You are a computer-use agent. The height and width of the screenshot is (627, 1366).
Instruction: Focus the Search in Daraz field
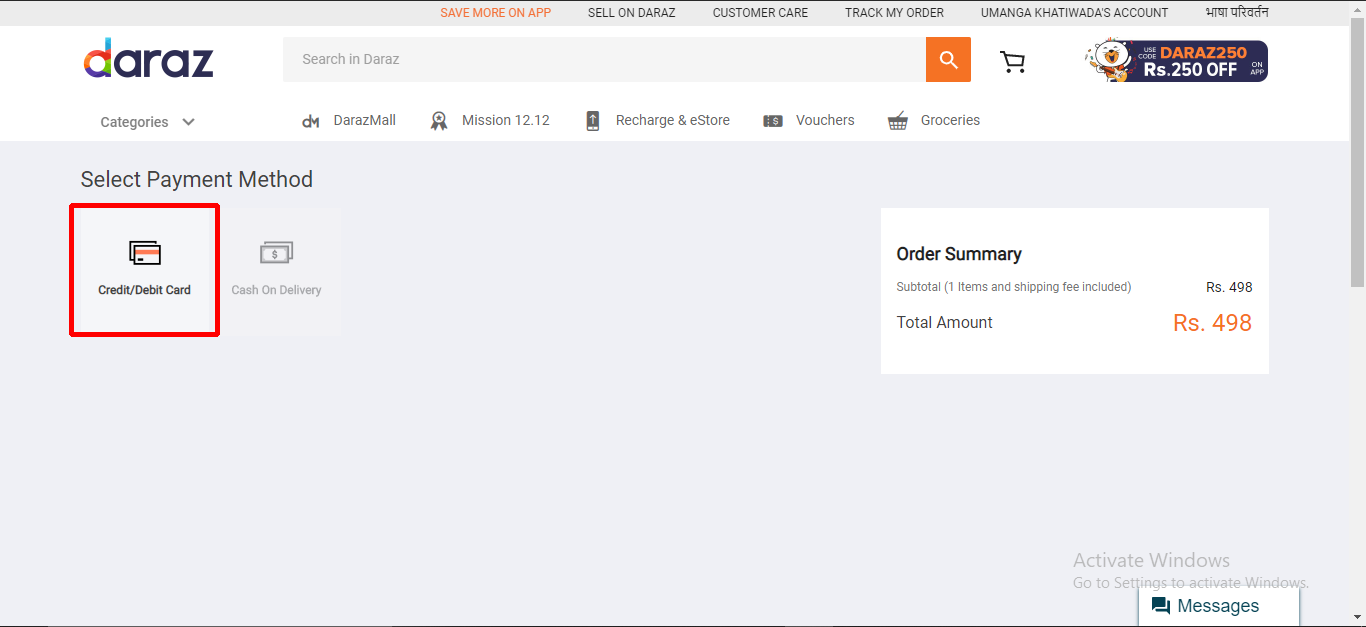604,59
